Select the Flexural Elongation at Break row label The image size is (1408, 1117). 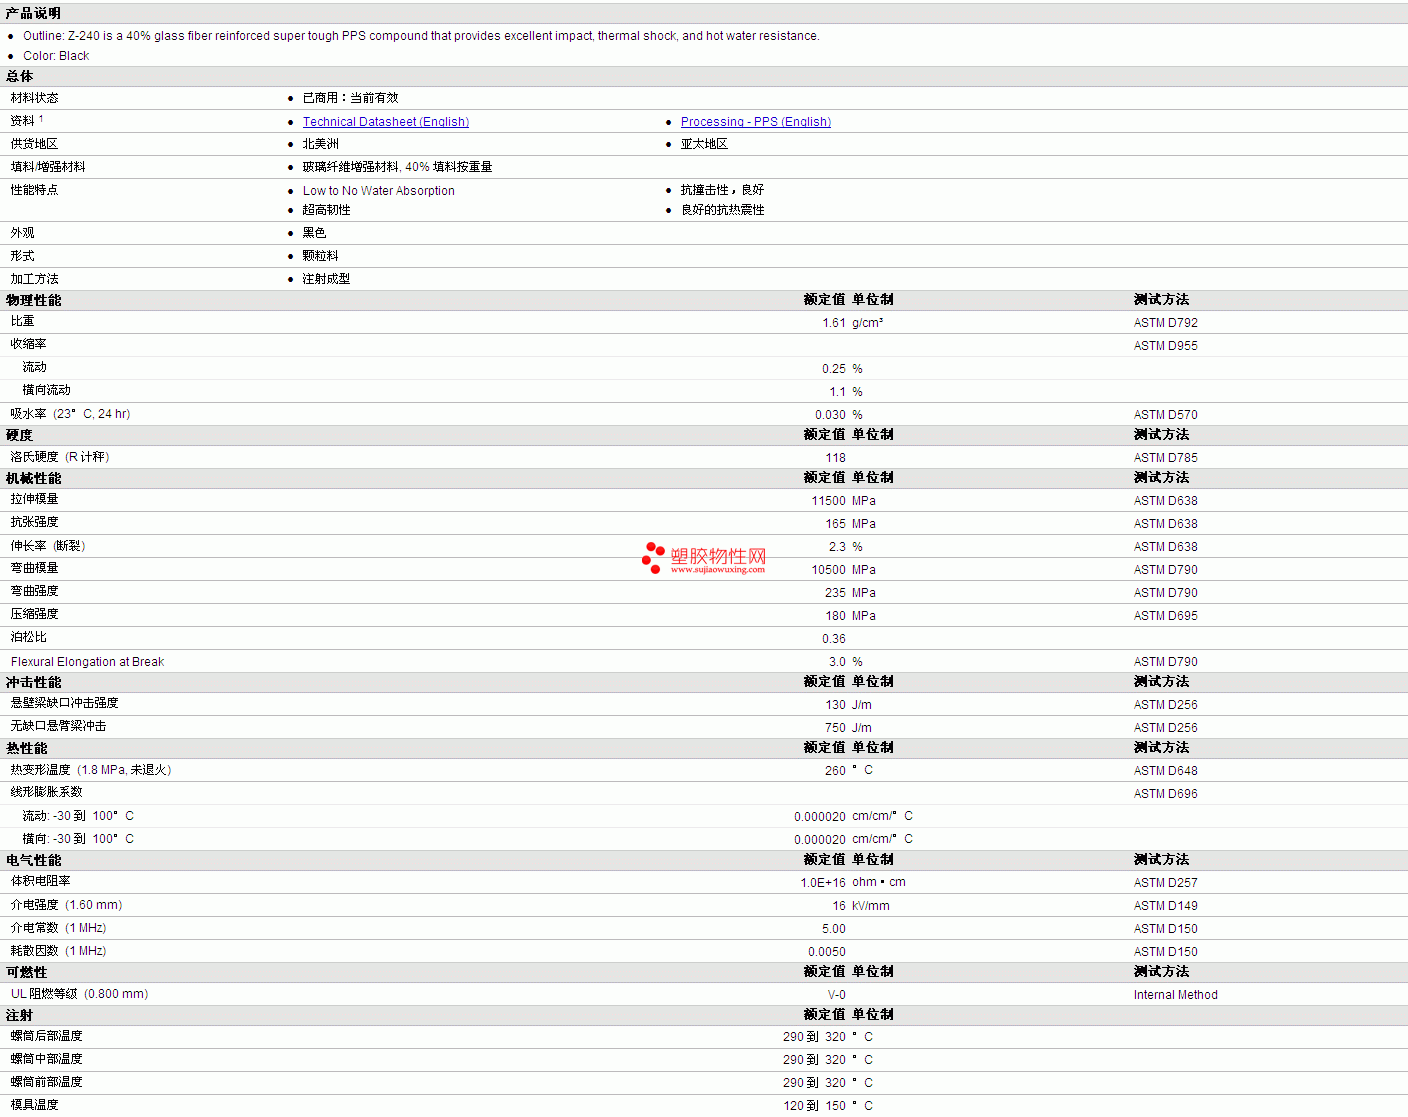click(87, 662)
